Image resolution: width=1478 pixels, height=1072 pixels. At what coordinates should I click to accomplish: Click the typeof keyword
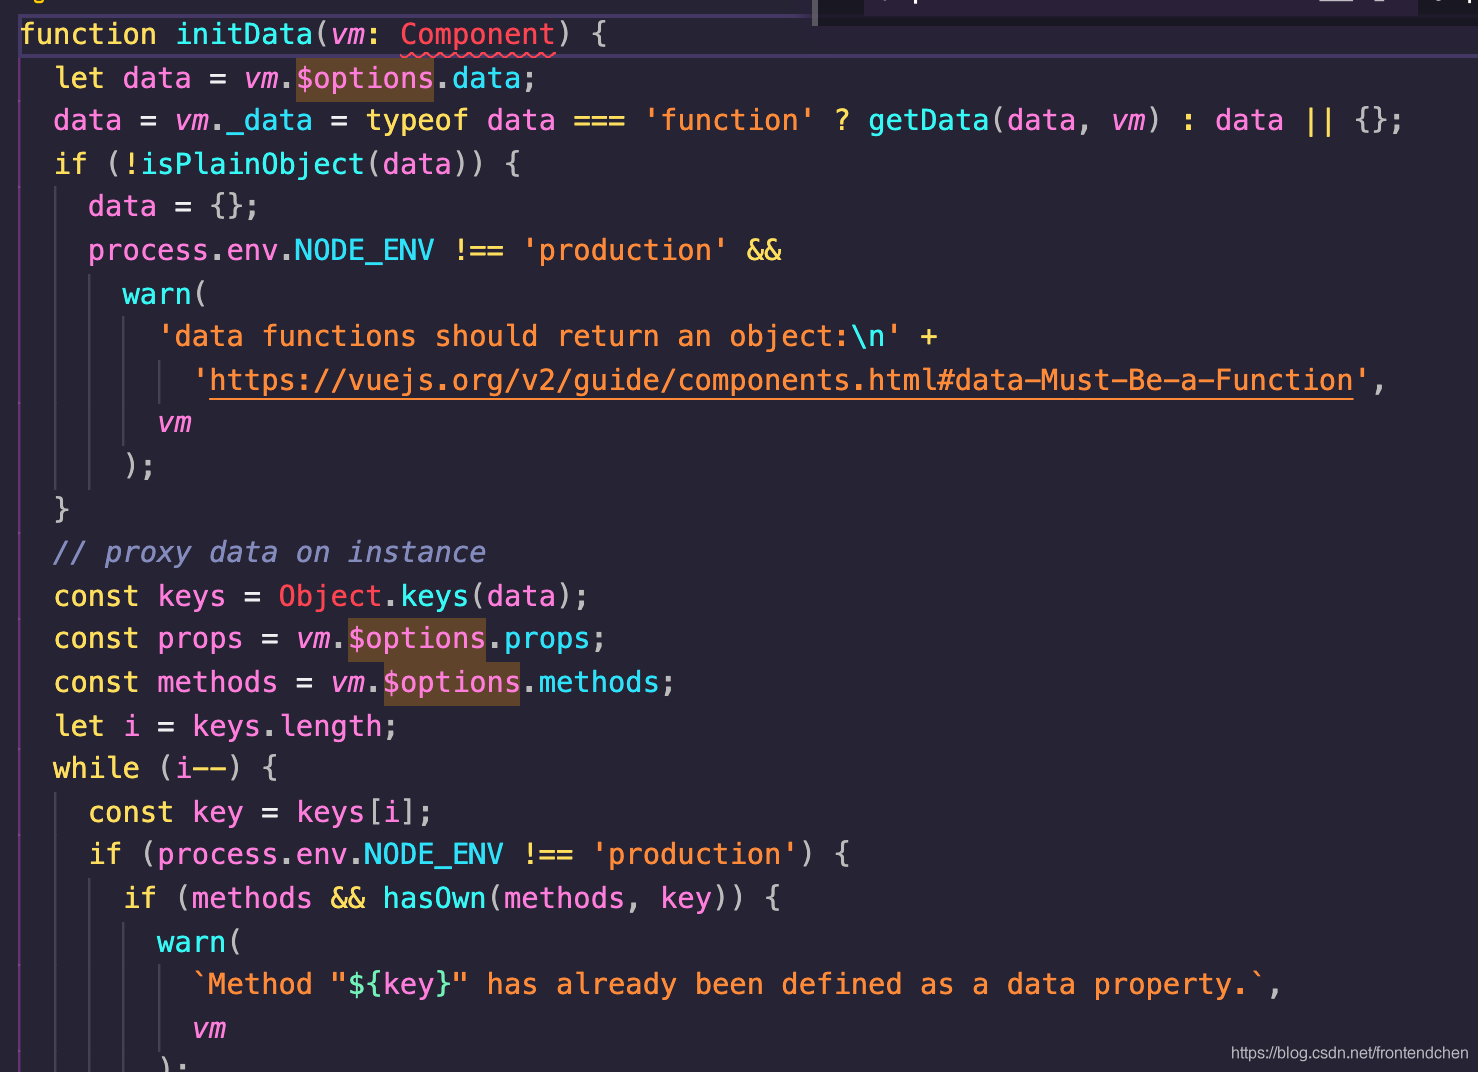[417, 120]
